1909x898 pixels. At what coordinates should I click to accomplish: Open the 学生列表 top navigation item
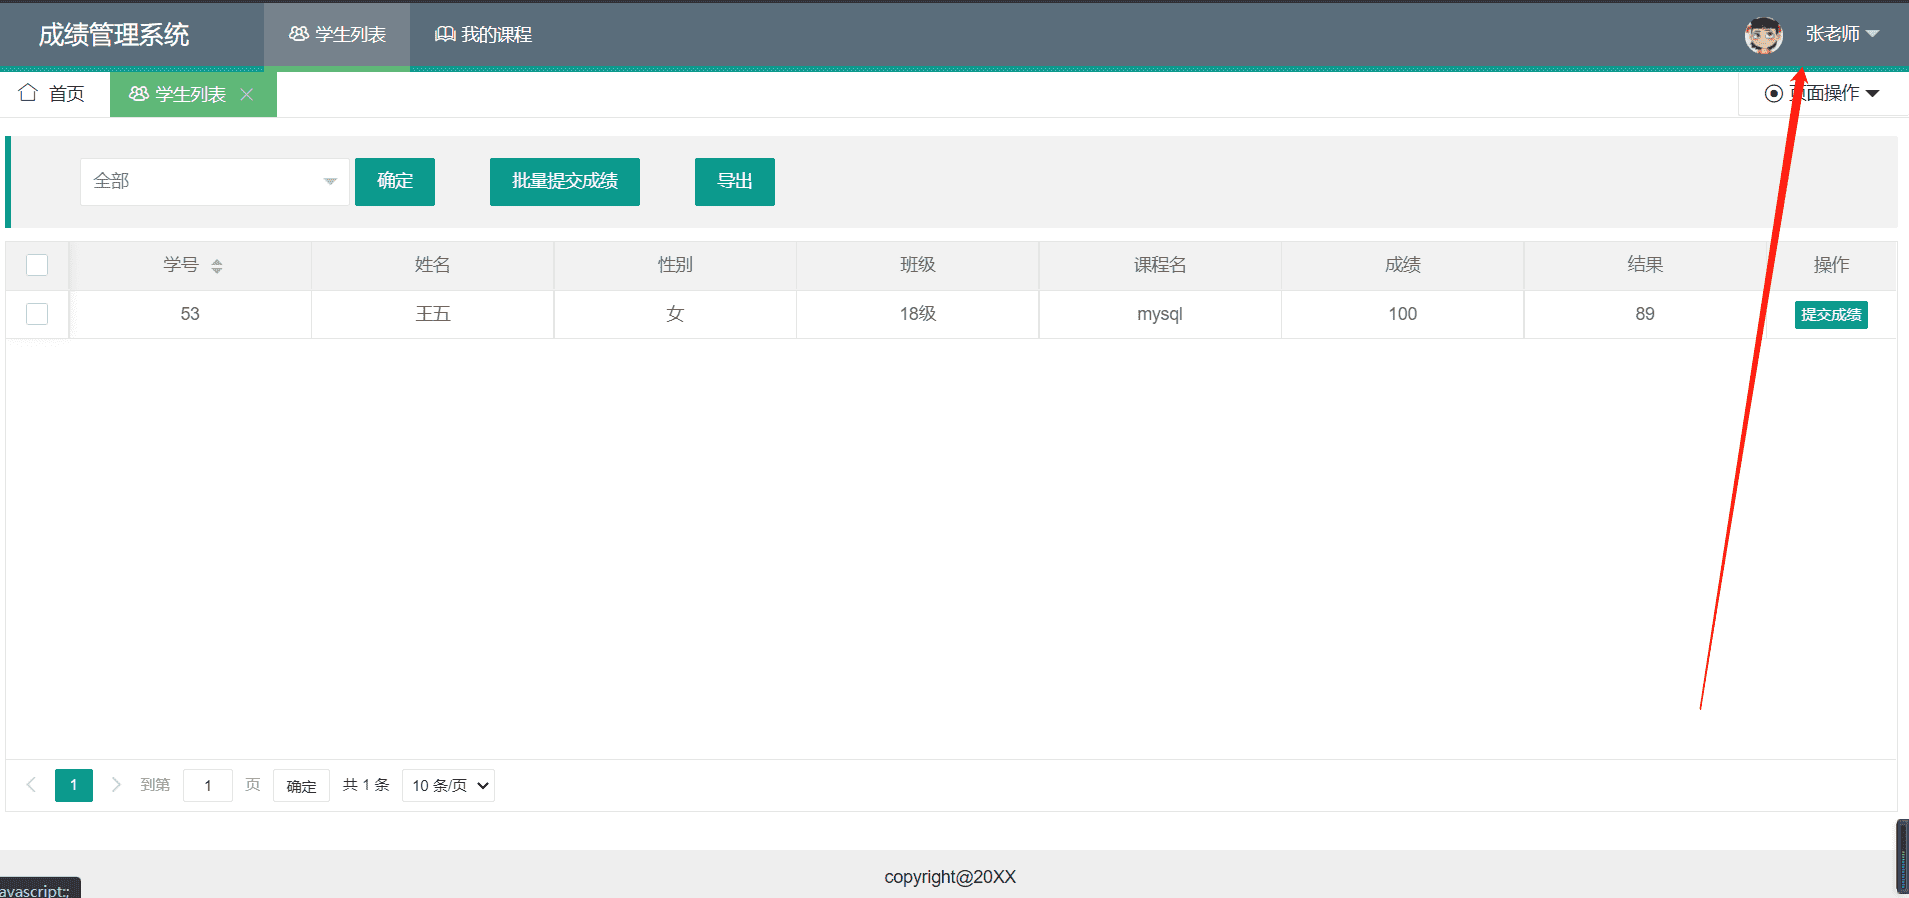[337, 35]
